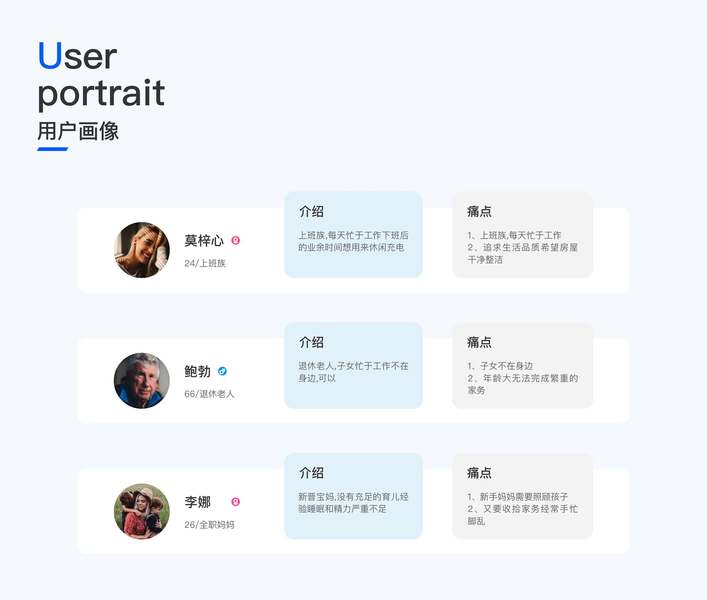This screenshot has width=707, height=600.
Task: Select the name 李娜
Action: coord(197,502)
